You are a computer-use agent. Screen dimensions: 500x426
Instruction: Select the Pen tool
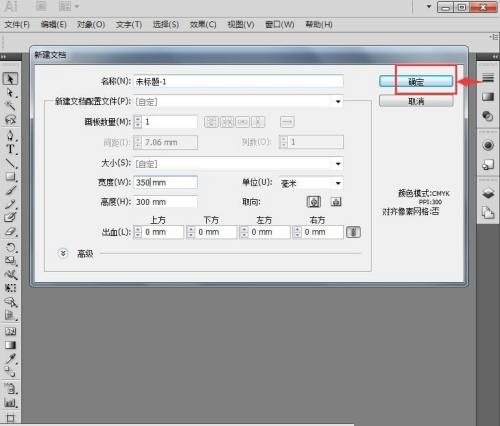pyautogui.click(x=10, y=136)
